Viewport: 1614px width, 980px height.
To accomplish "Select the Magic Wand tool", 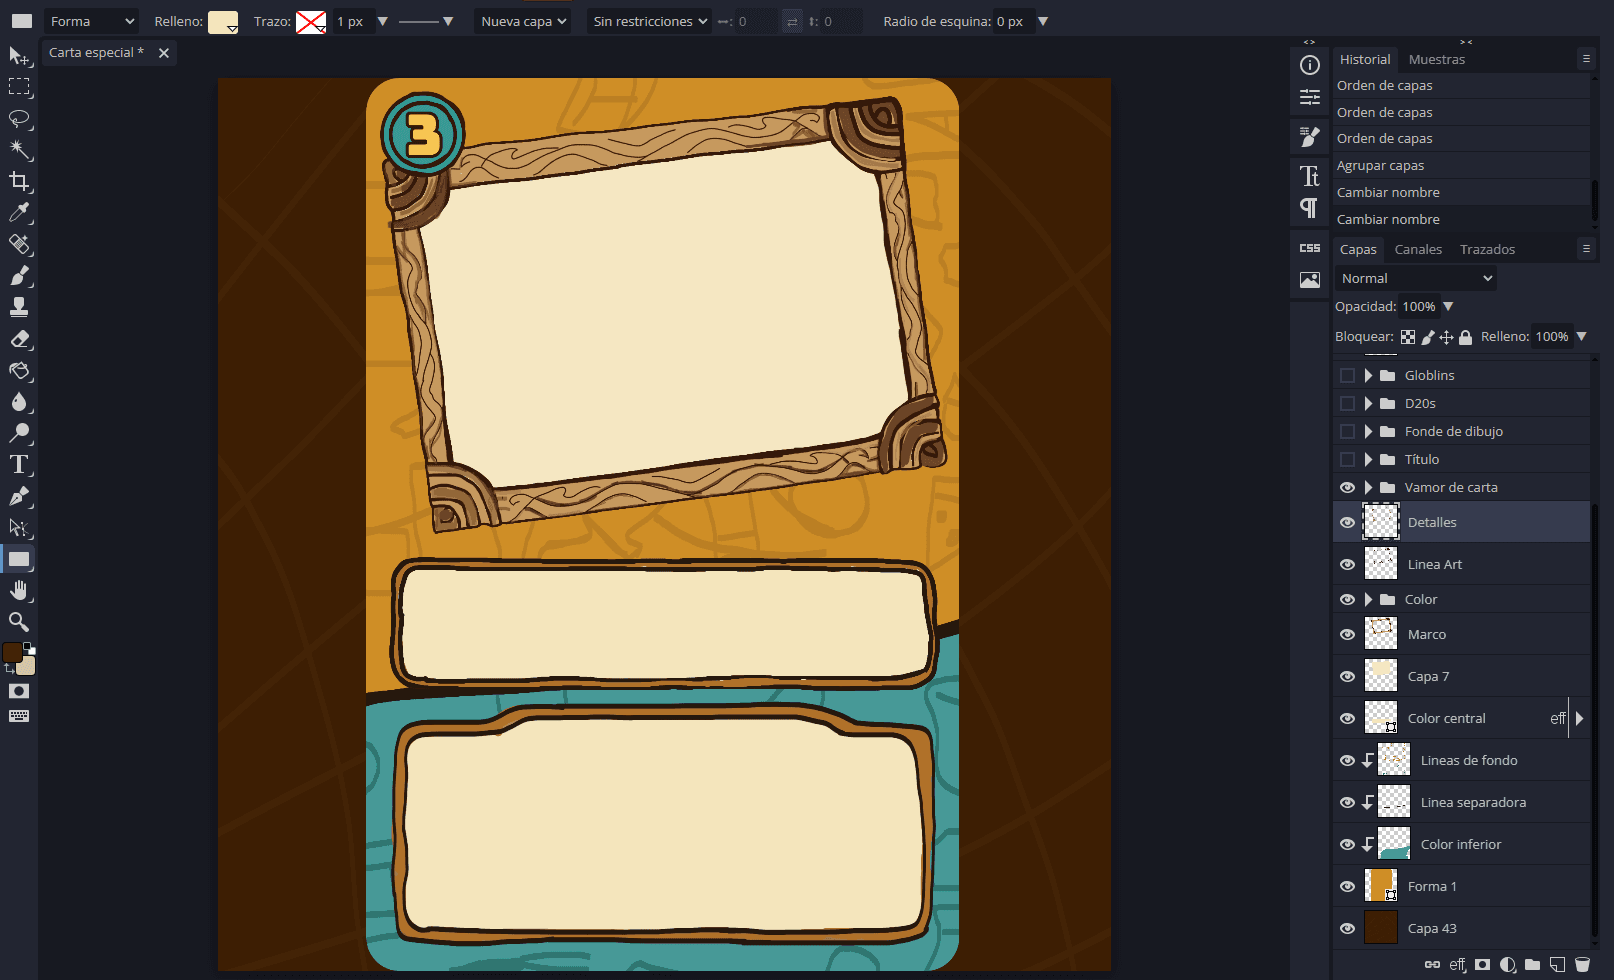I will click(19, 150).
